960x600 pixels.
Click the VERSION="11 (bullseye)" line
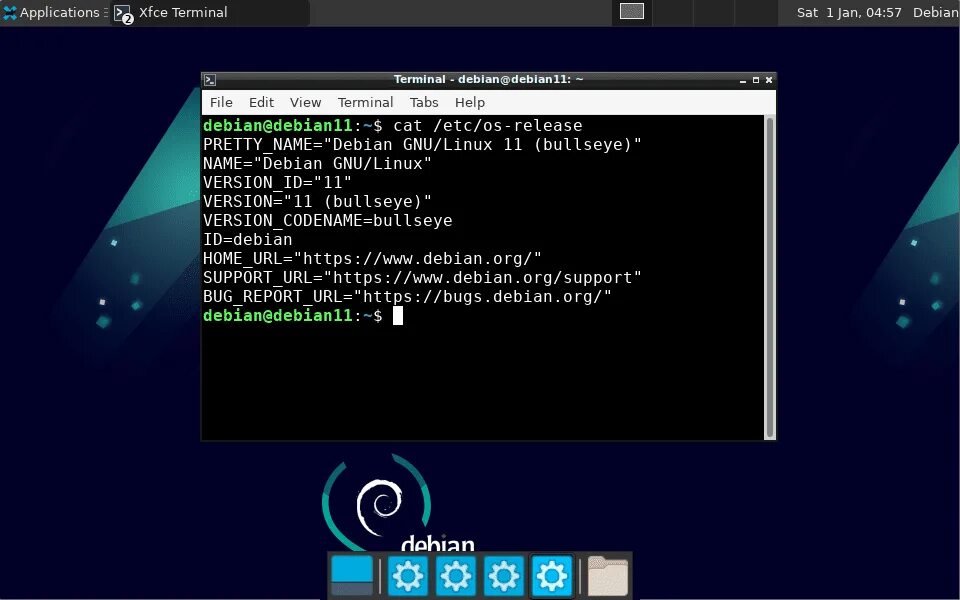[317, 201]
